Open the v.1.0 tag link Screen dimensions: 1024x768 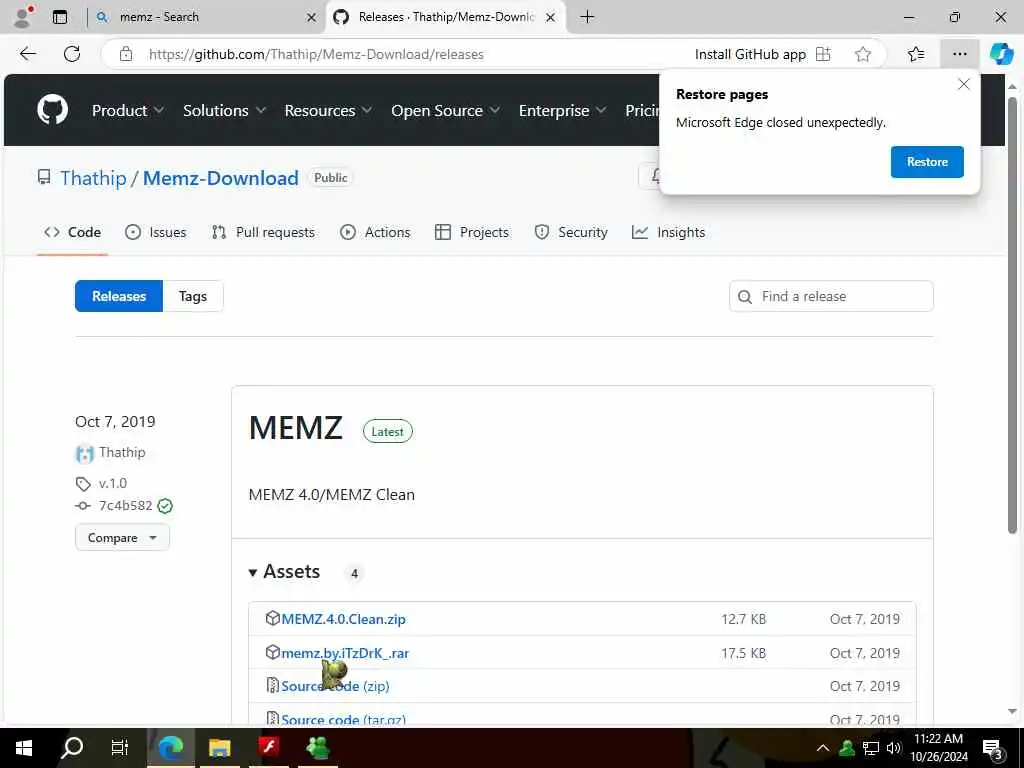click(x=112, y=483)
